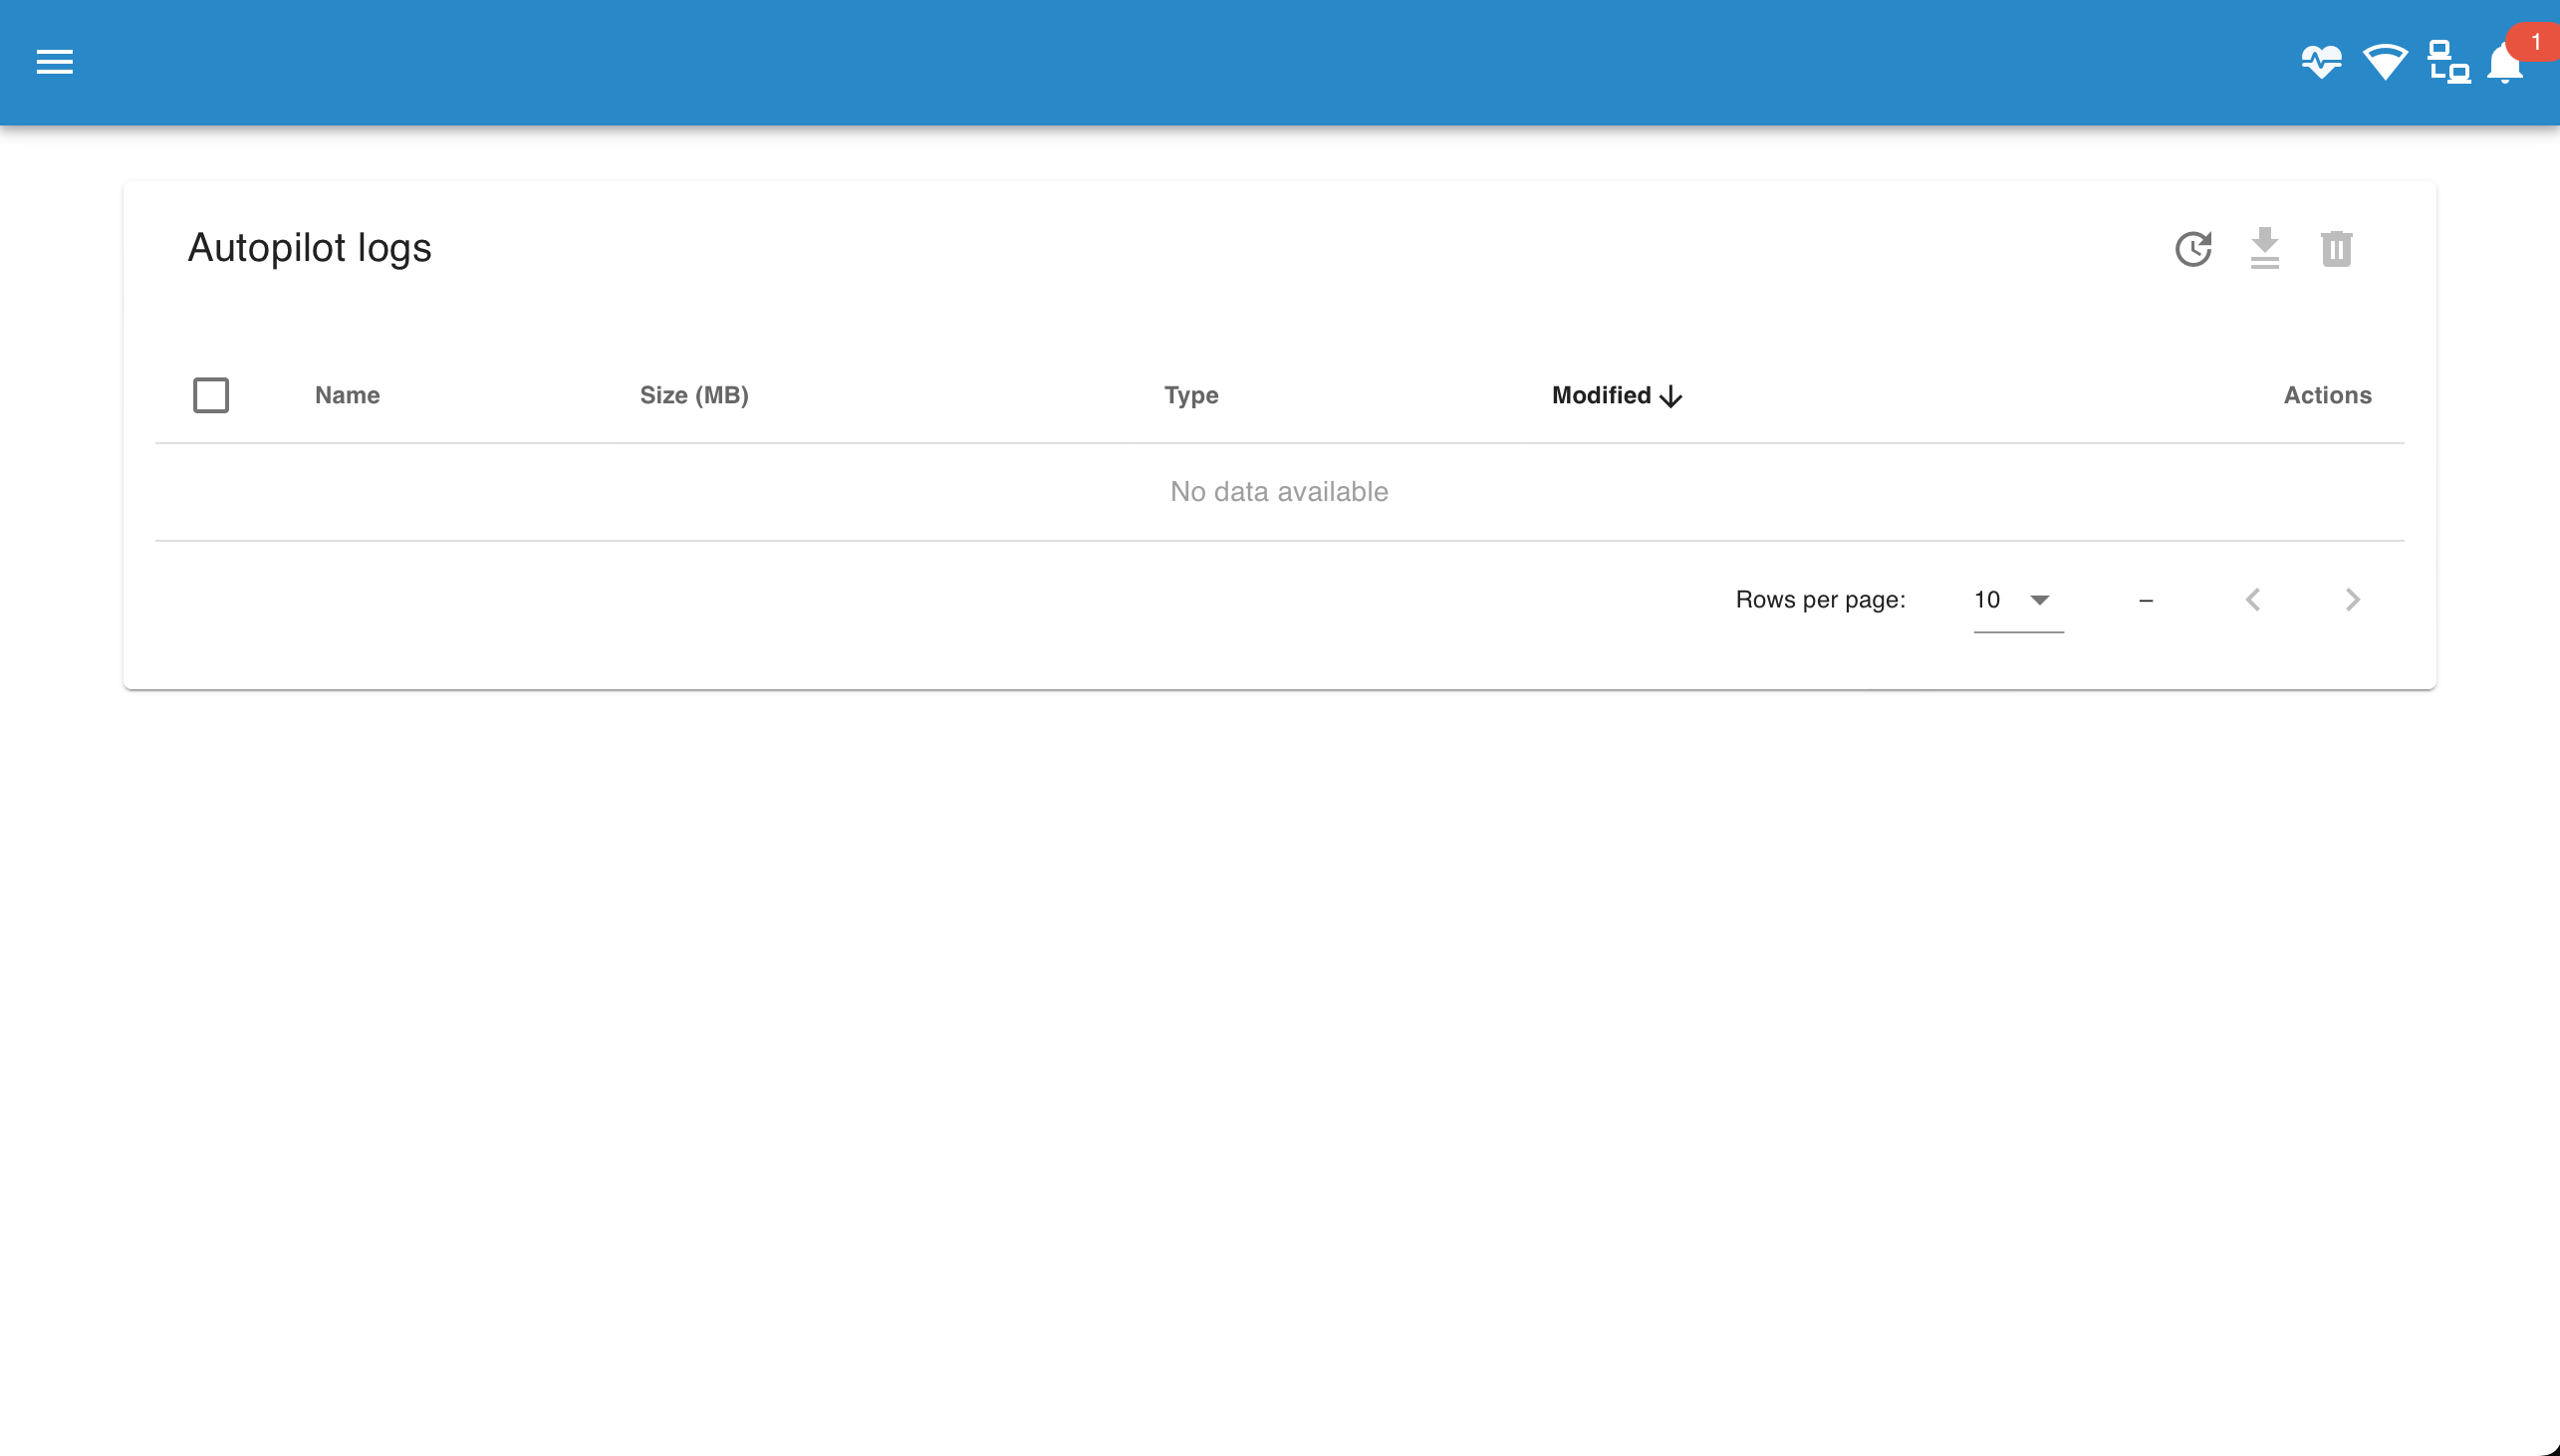Viewport: 2560px width, 1456px height.
Task: Click the No data available message
Action: 1279,492
